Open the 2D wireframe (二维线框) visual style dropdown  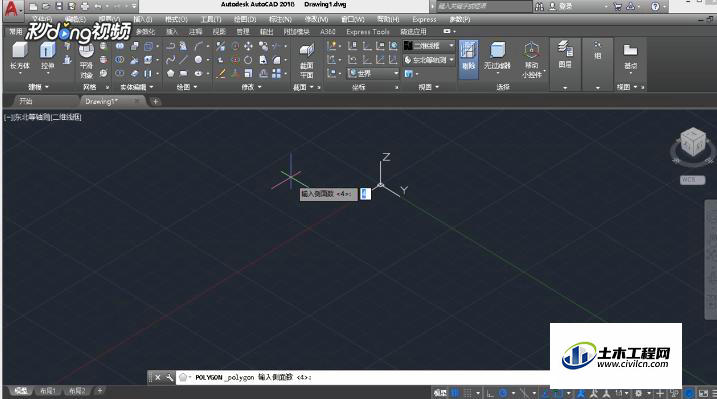pyautogui.click(x=429, y=46)
